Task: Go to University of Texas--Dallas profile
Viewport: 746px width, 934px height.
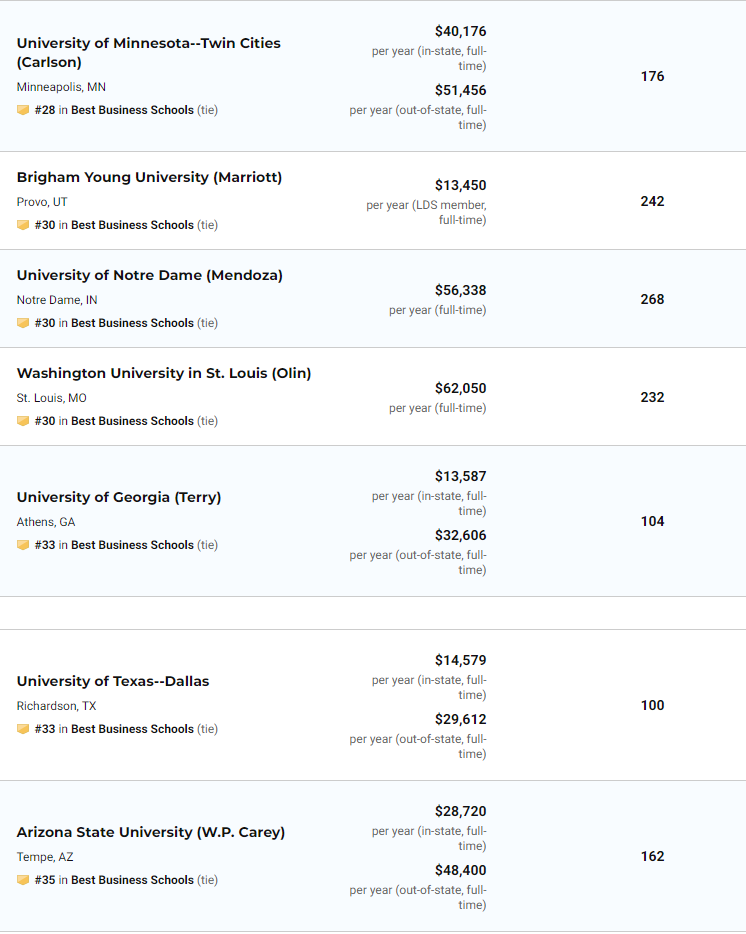Action: pyautogui.click(x=113, y=681)
